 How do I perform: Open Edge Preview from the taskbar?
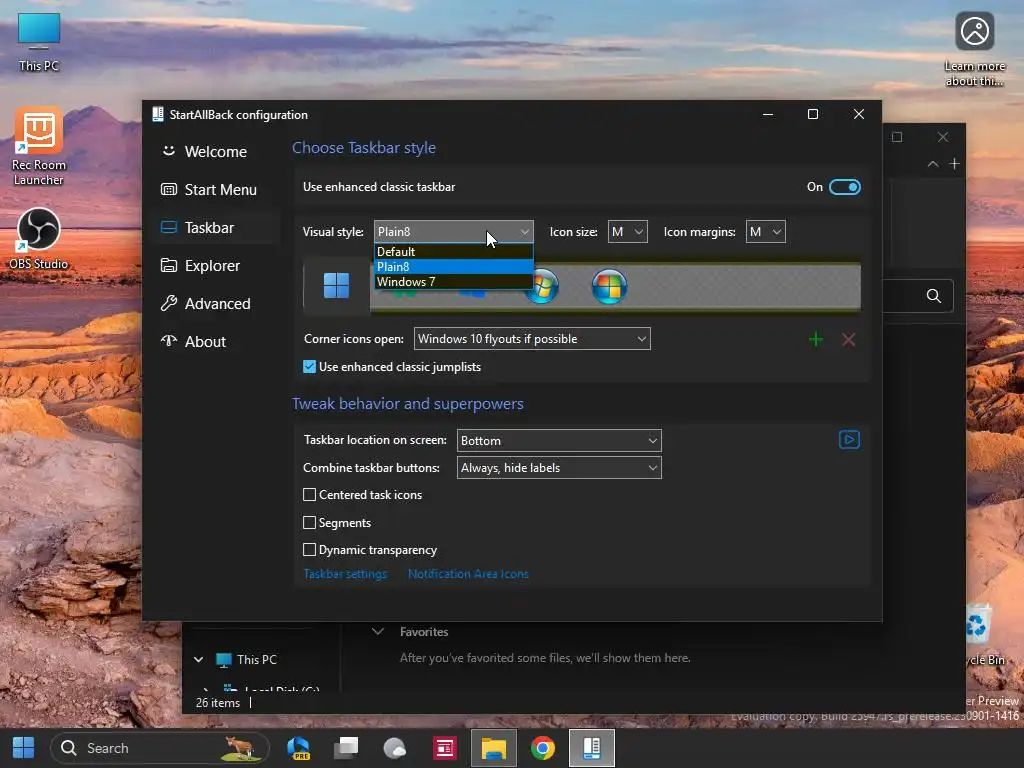pyautogui.click(x=298, y=748)
